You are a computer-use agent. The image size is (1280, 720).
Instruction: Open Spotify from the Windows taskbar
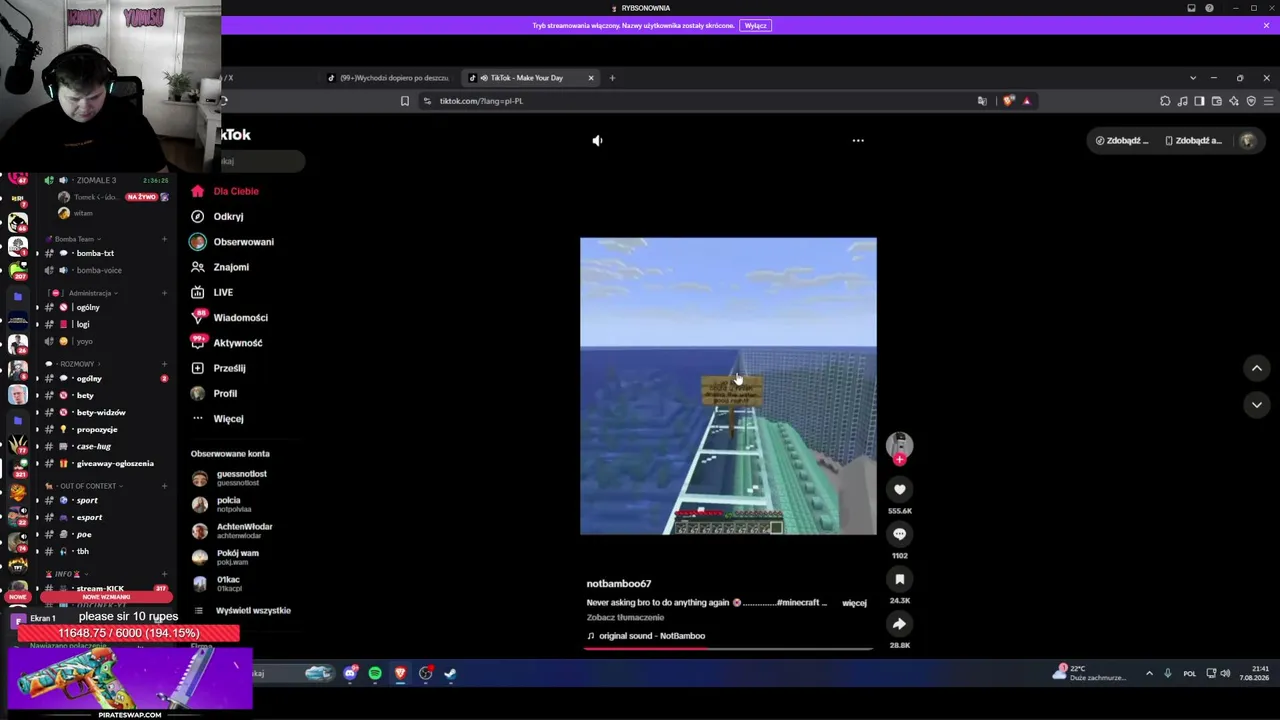(375, 674)
